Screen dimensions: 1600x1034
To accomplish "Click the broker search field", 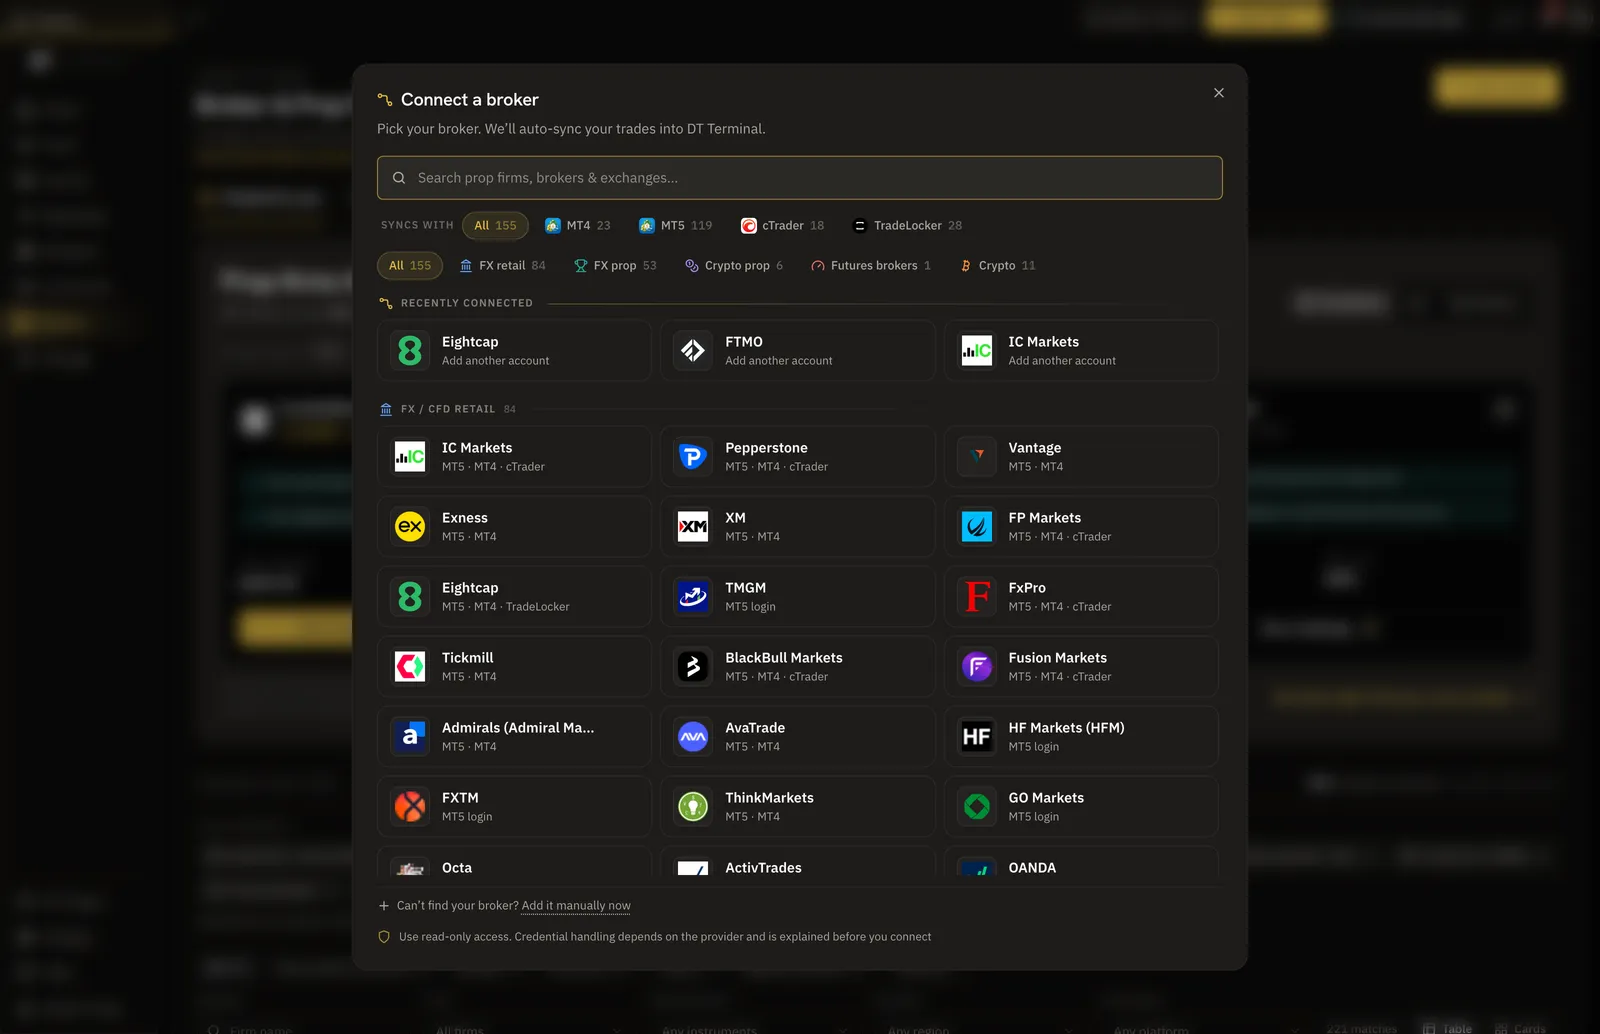I will 800,178.
